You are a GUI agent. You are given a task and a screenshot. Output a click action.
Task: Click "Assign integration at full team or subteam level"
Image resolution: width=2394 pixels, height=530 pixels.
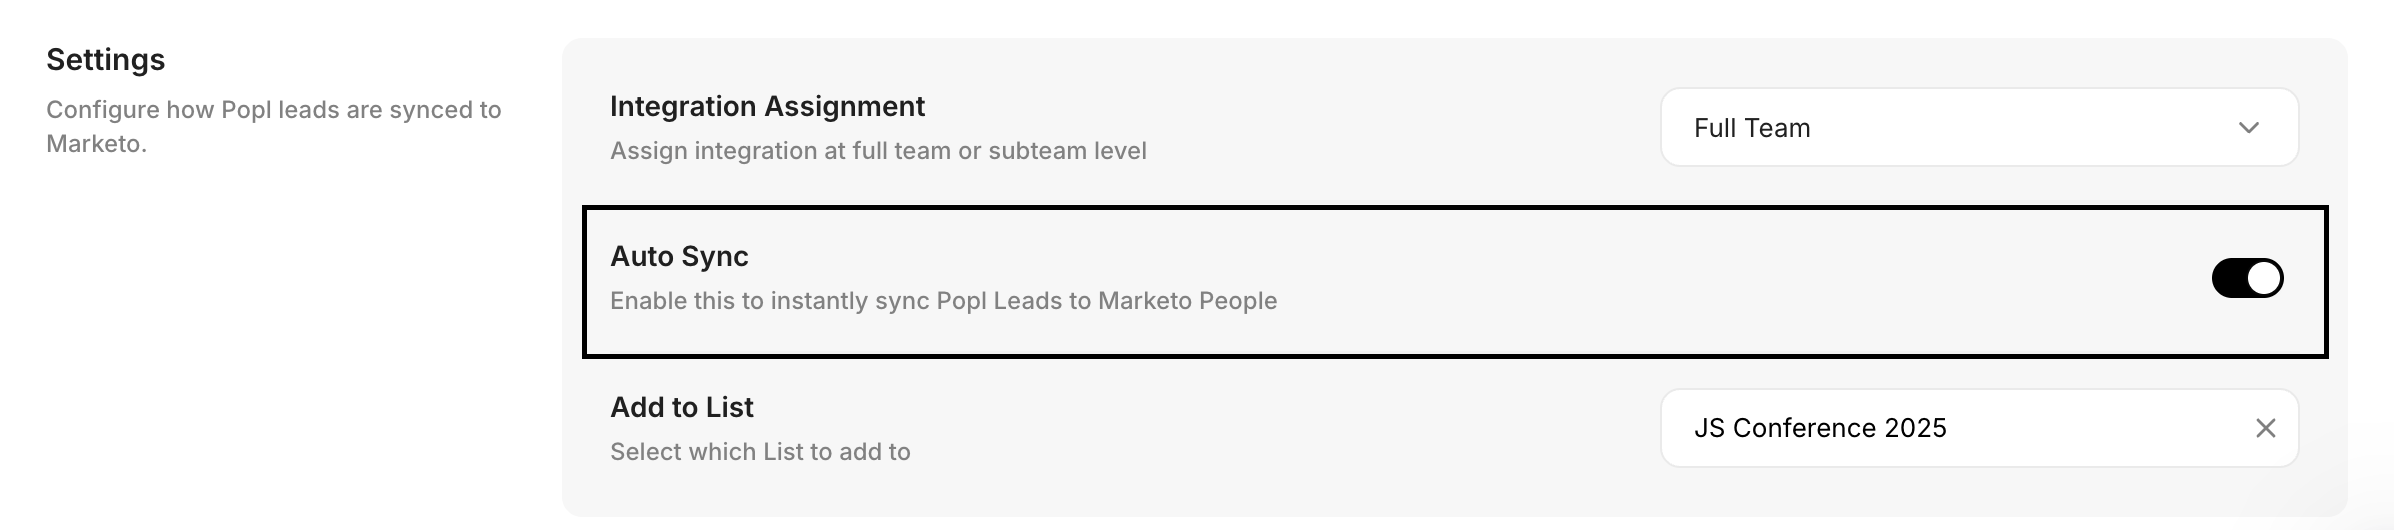pyautogui.click(x=878, y=151)
